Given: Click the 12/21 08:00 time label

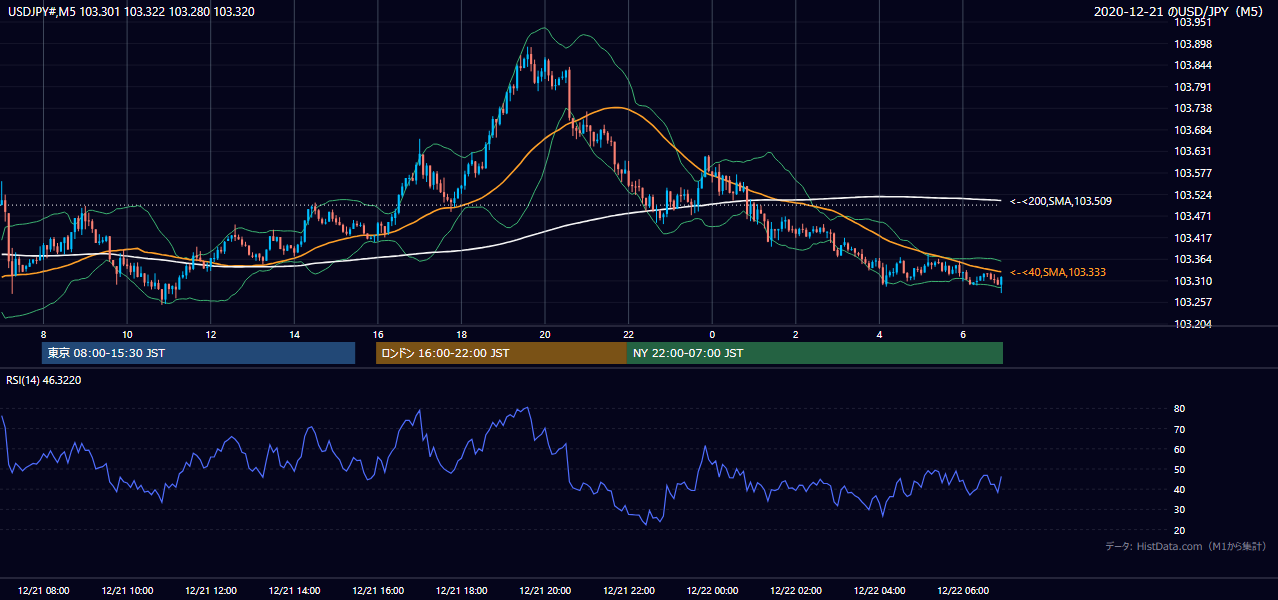Looking at the screenshot, I should point(43,591).
